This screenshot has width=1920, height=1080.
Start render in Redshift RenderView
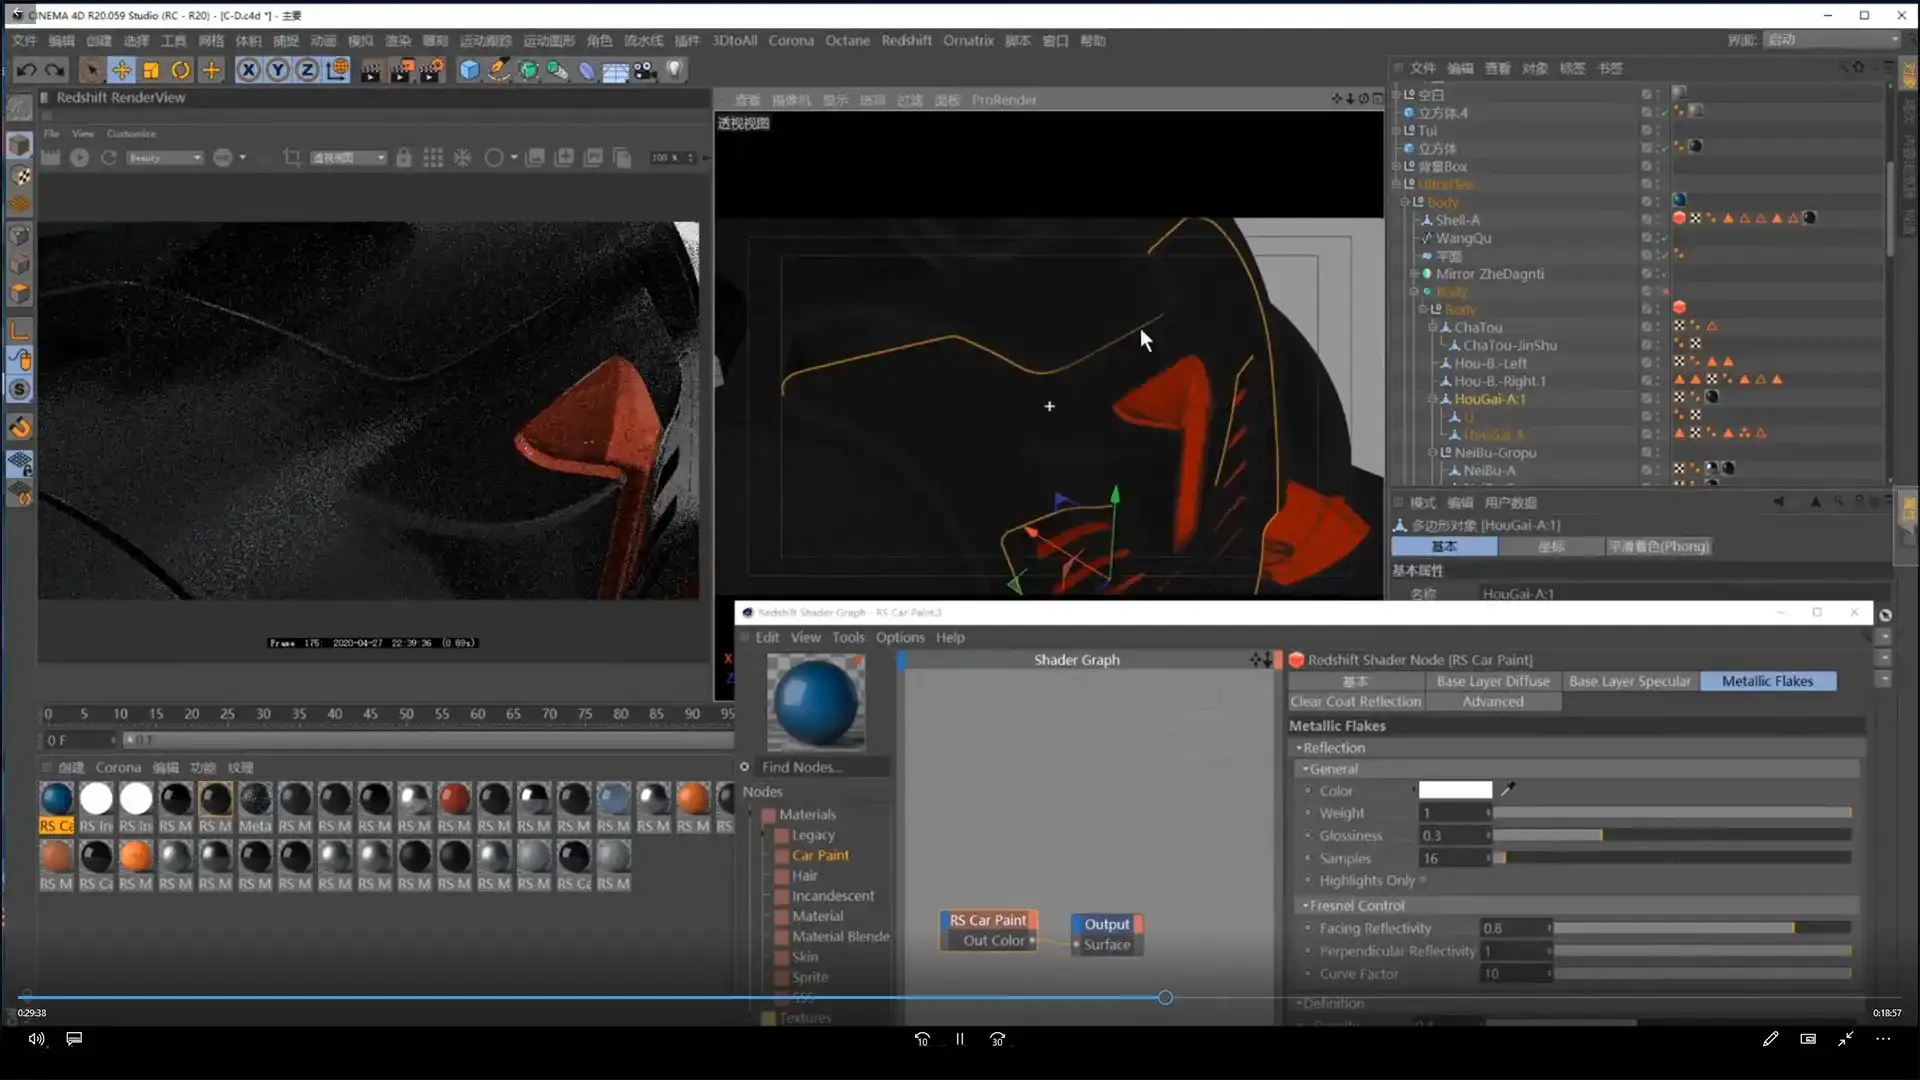tap(79, 158)
